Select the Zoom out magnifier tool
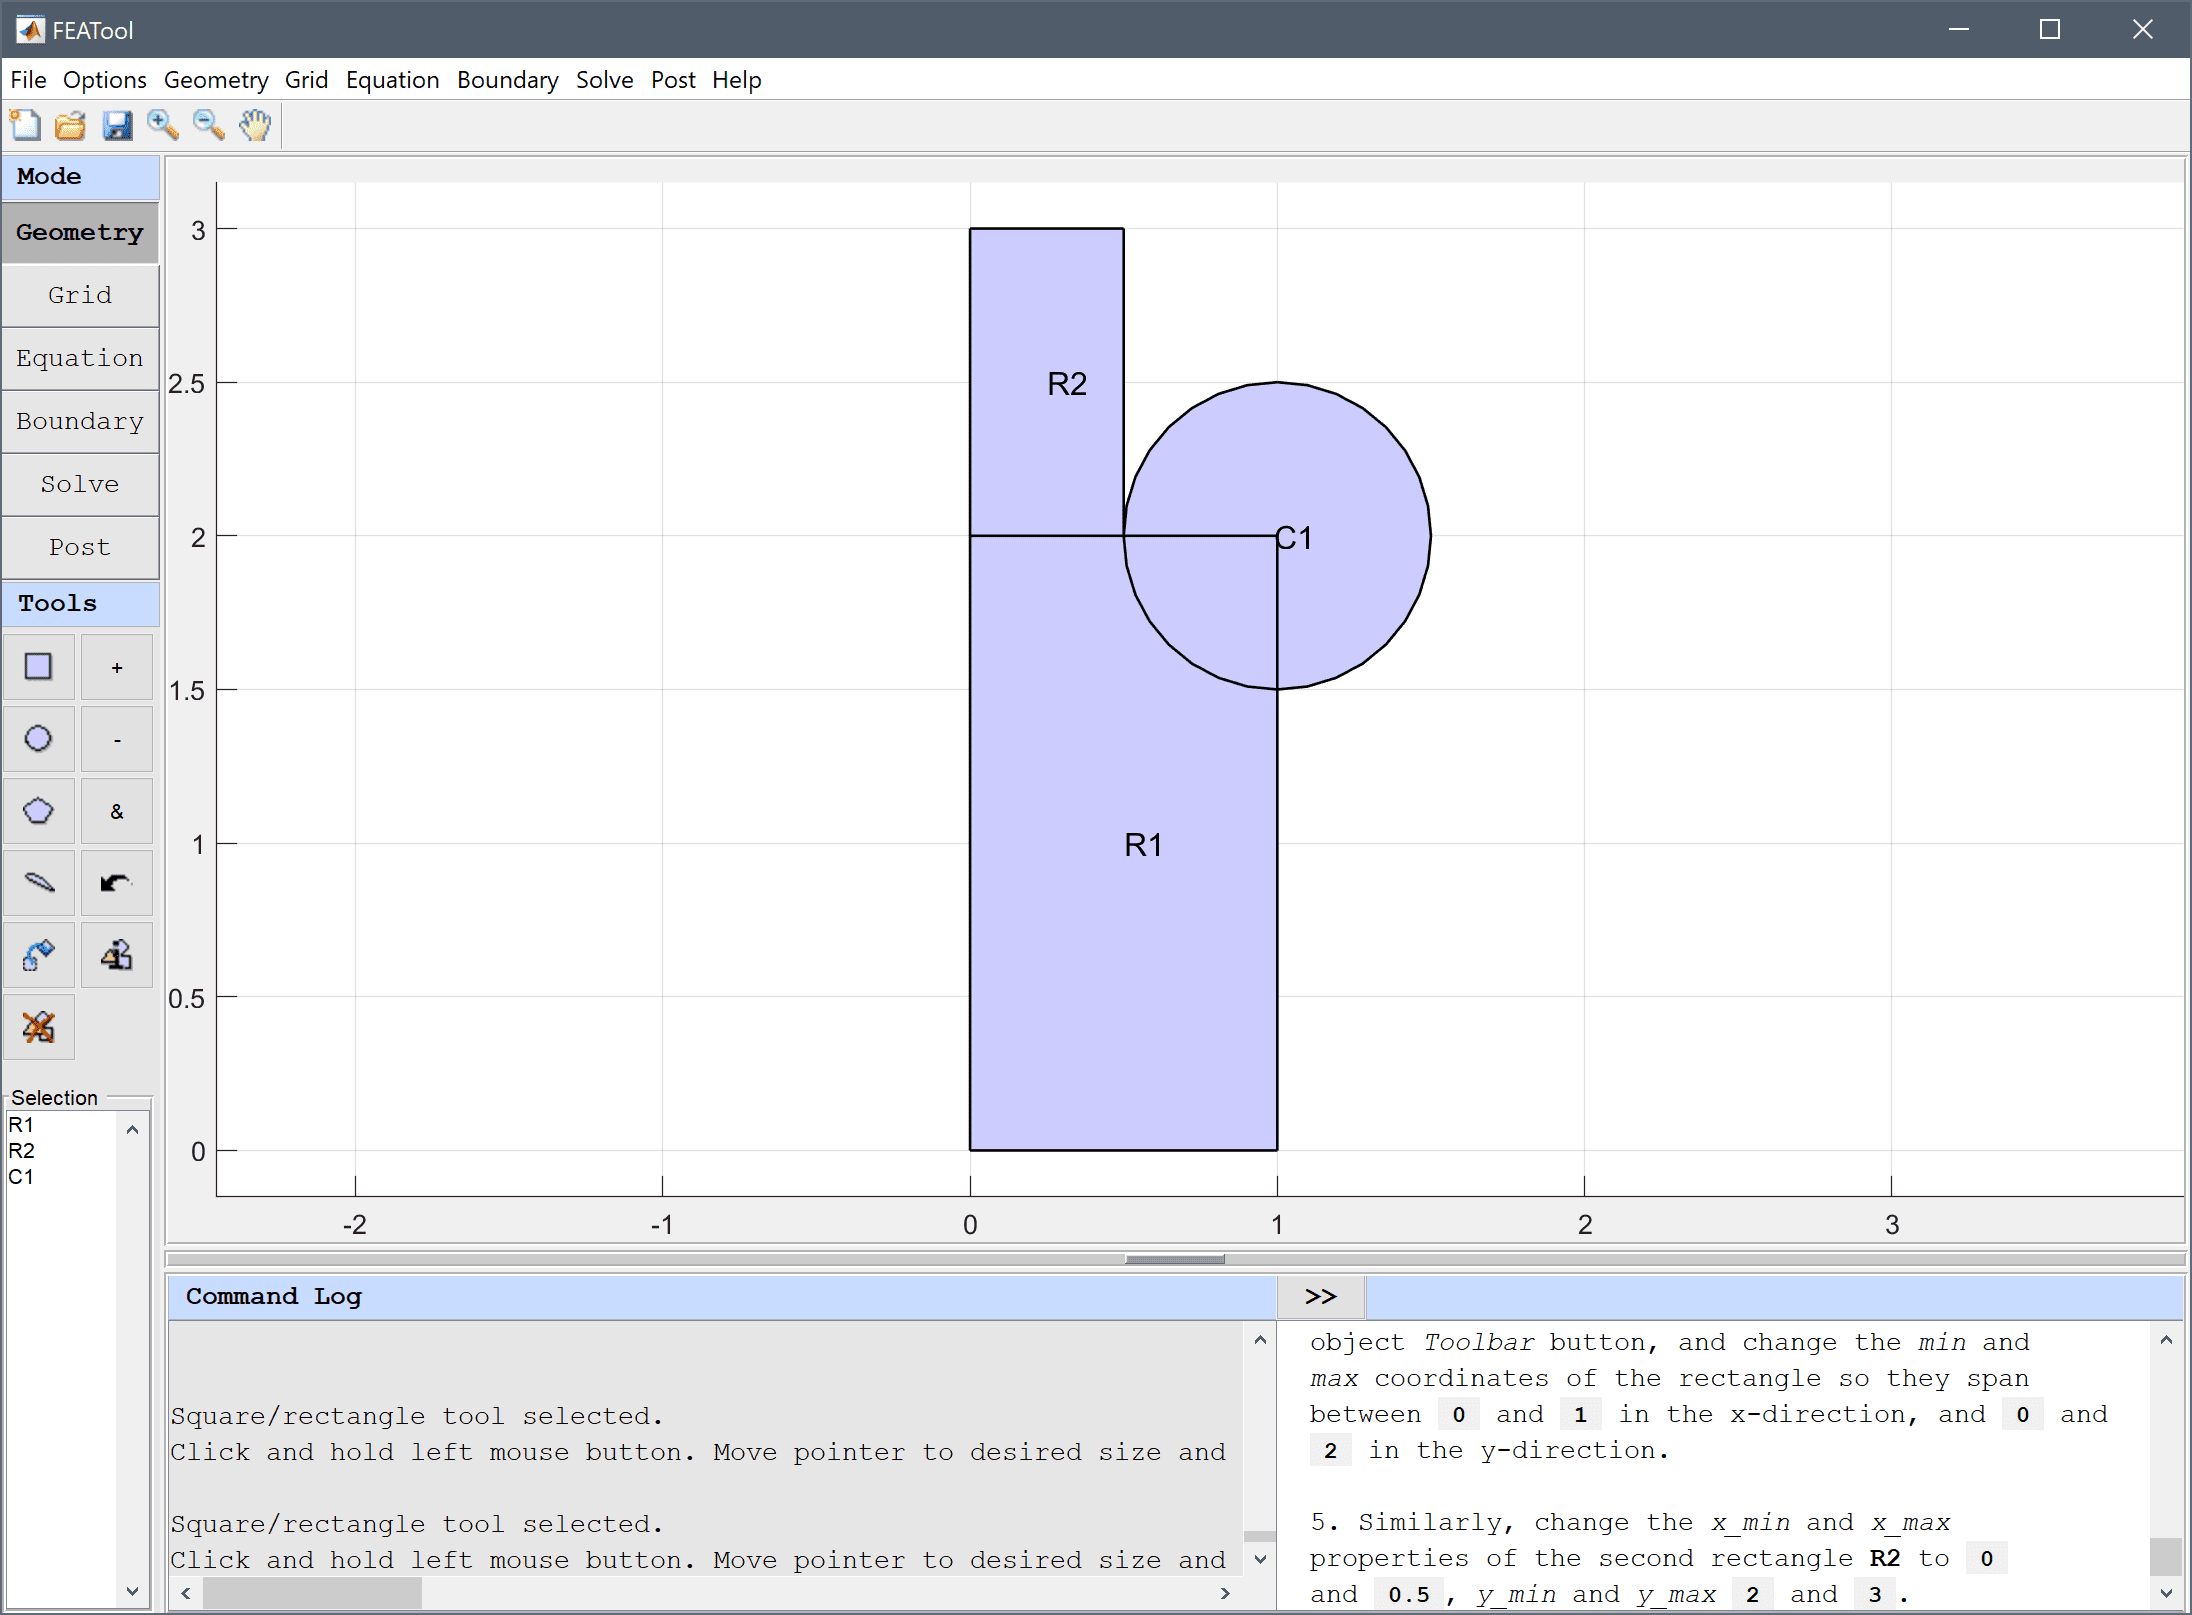Image resolution: width=2192 pixels, height=1615 pixels. click(209, 125)
